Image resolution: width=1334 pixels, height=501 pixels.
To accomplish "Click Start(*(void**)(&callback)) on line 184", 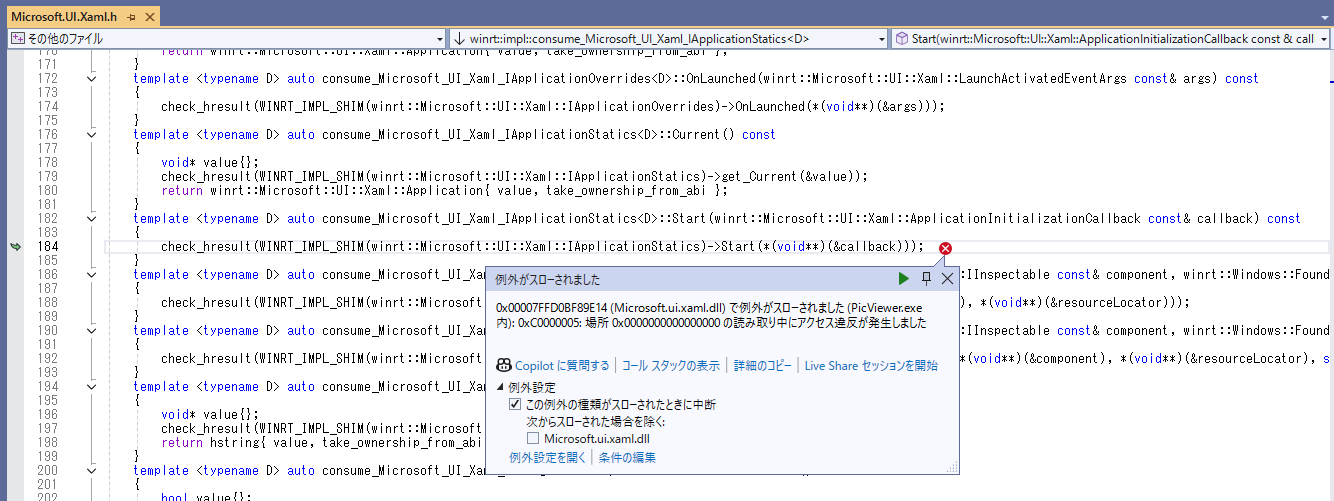I will pyautogui.click(x=817, y=246).
